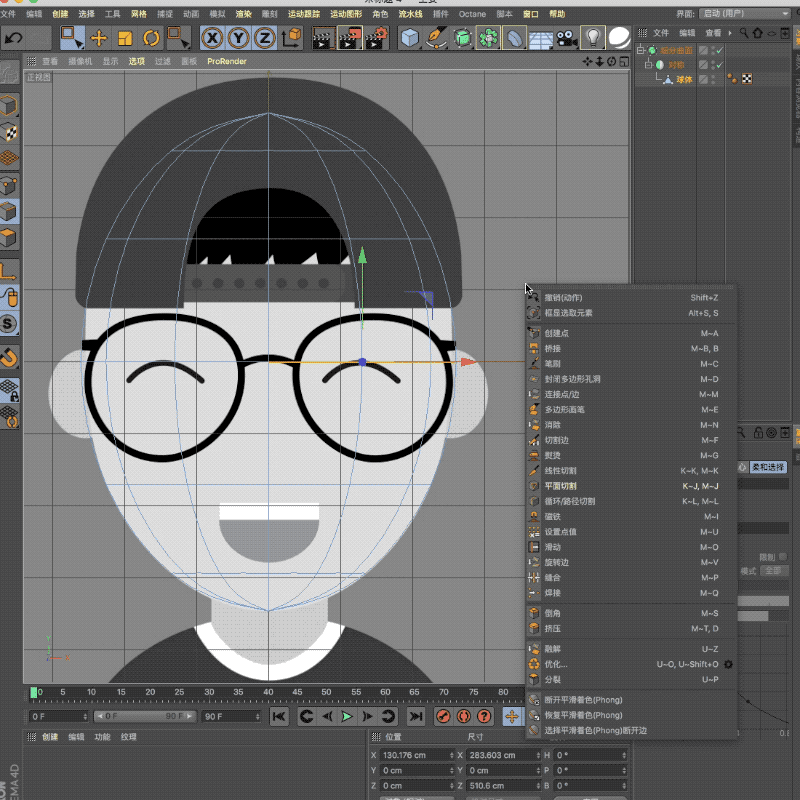Open the 模式 dropdown showing 全部
This screenshot has height=800, width=800.
pyautogui.click(x=775, y=571)
